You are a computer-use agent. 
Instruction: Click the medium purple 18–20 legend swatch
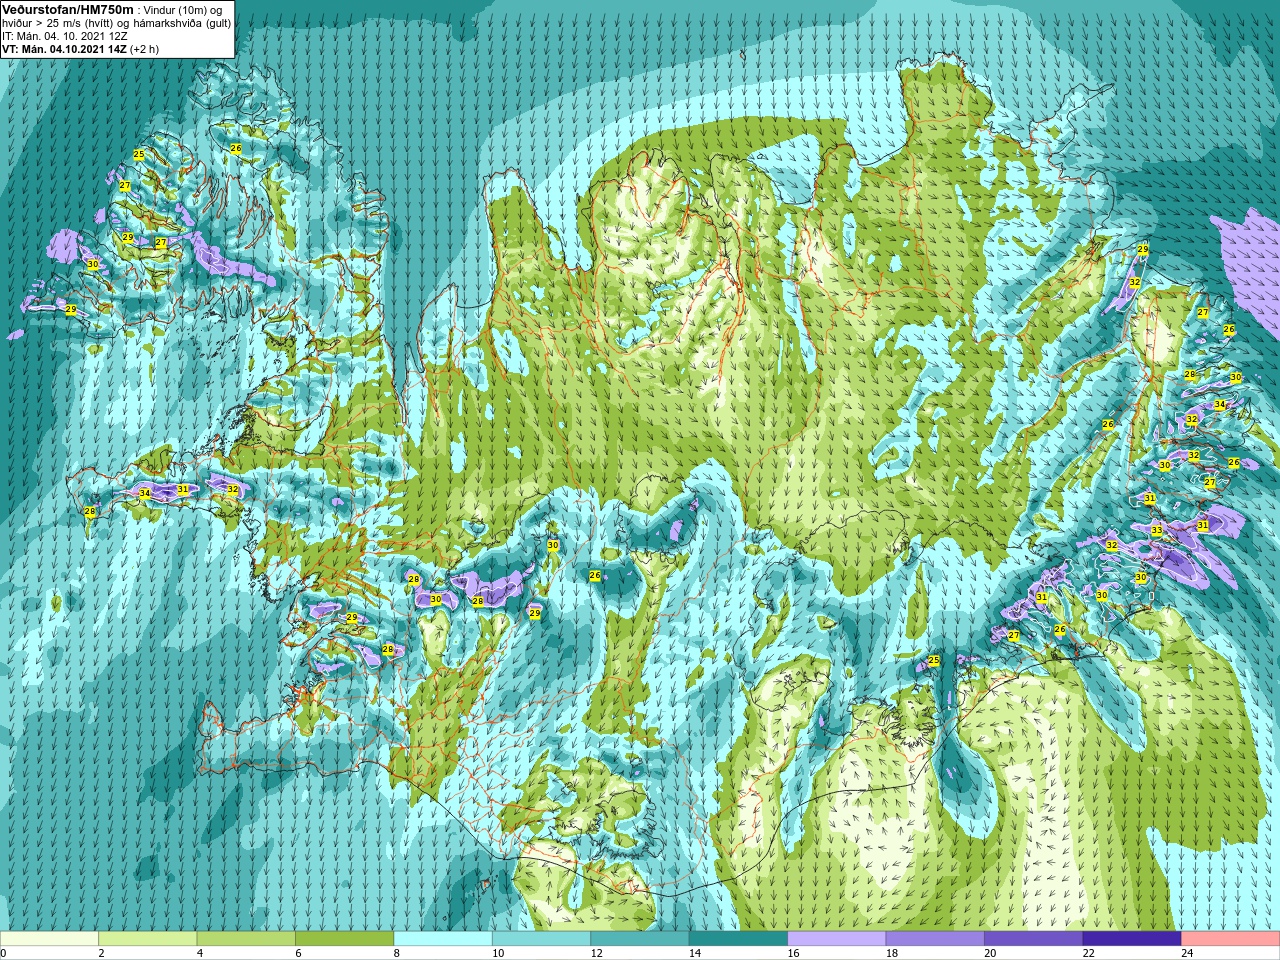point(935,938)
